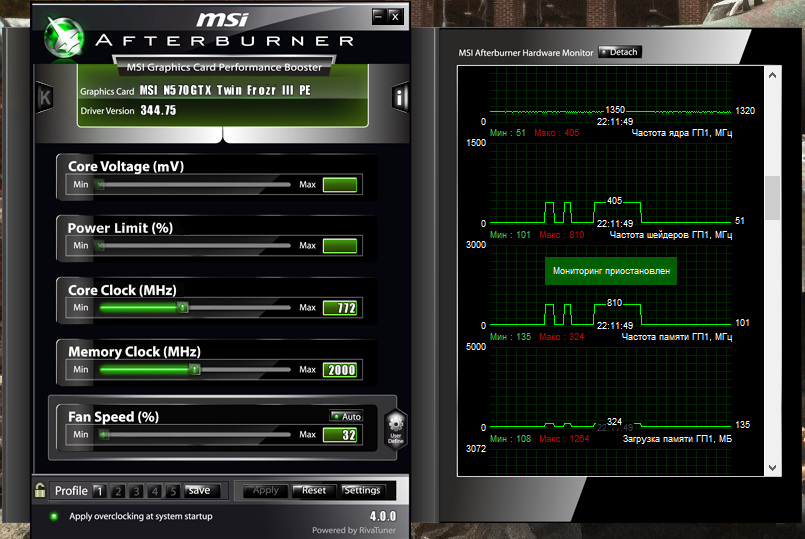This screenshot has width=805, height=539.
Task: Open the Kombustor launcher K icon
Action: 45,97
